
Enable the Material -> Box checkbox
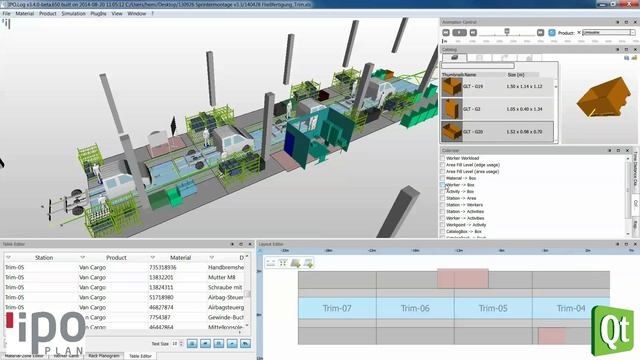pyautogui.click(x=442, y=178)
